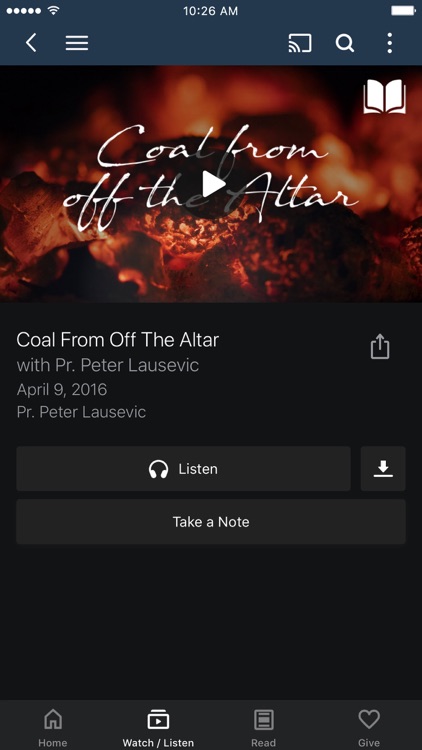Switch to the Home tab
Image resolution: width=422 pixels, height=750 pixels.
(x=53, y=728)
